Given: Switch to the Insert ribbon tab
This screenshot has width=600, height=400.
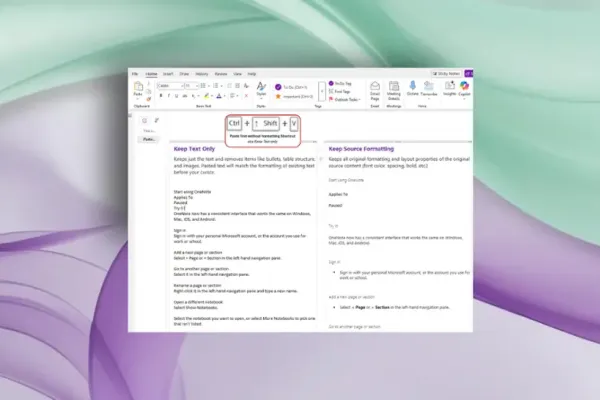Looking at the screenshot, I should [168, 74].
